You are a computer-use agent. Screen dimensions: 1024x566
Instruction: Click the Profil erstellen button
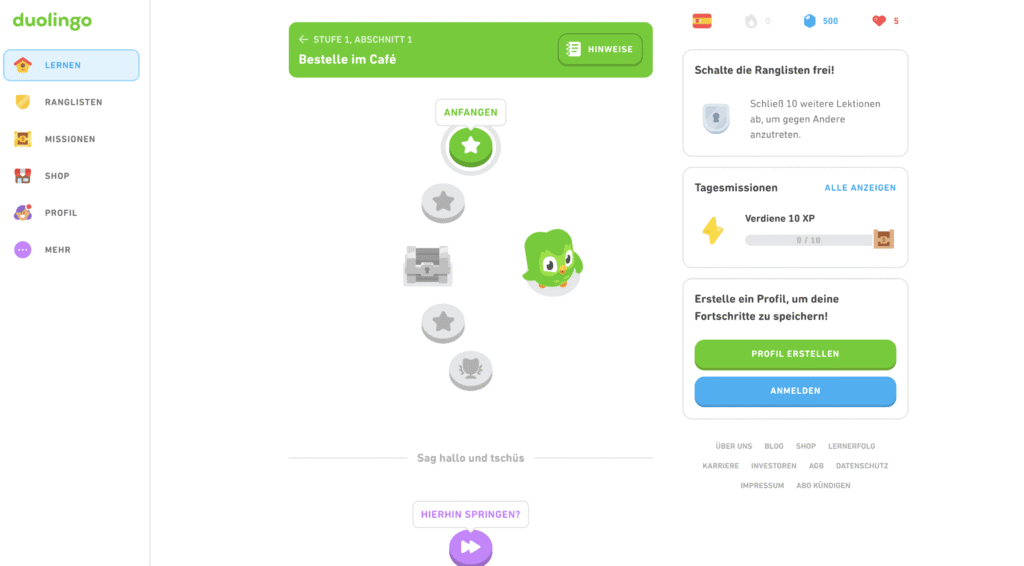(795, 354)
